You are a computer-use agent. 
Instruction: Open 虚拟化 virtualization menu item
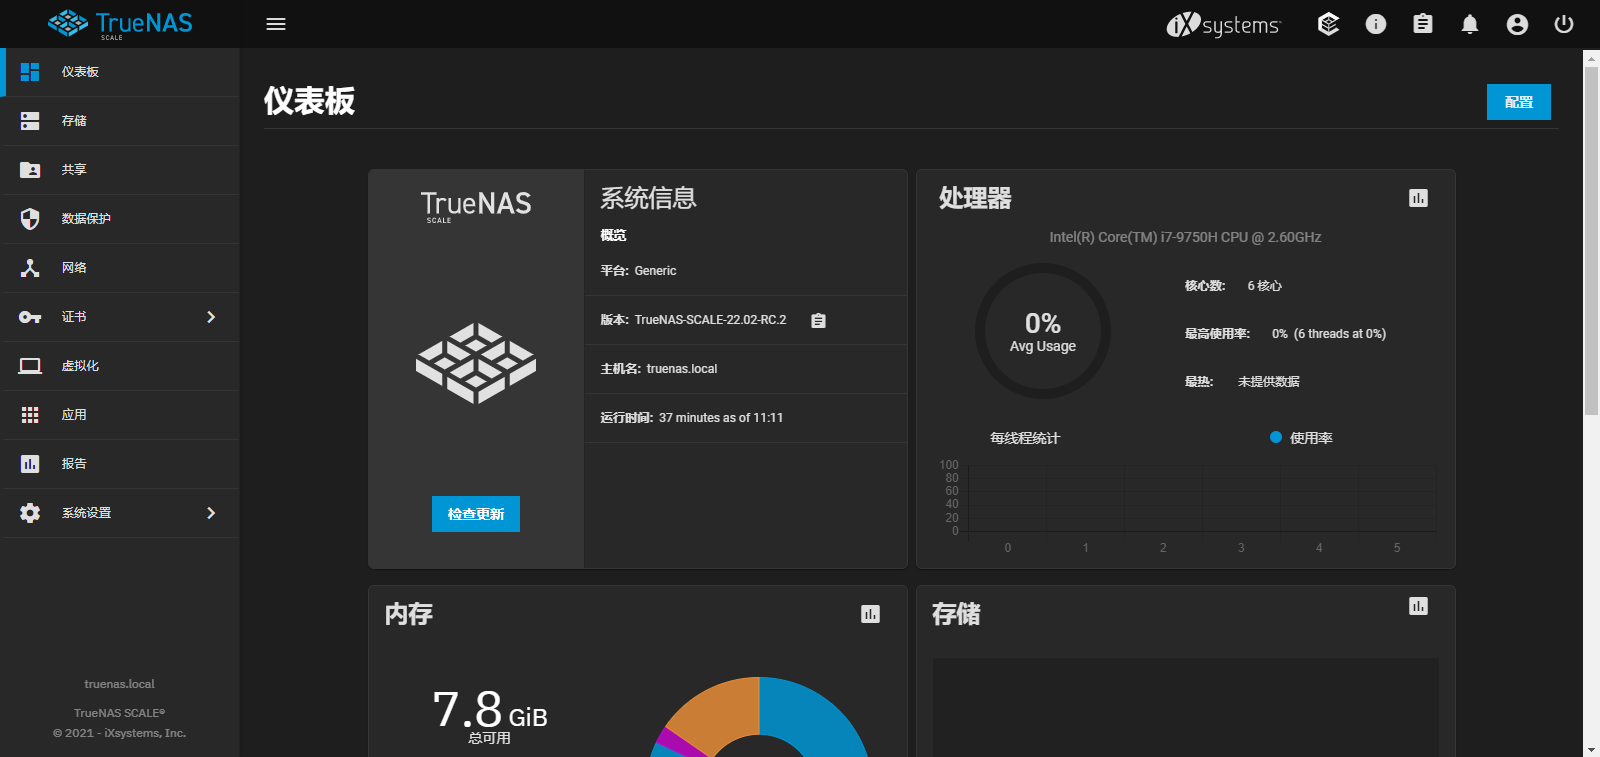point(120,366)
